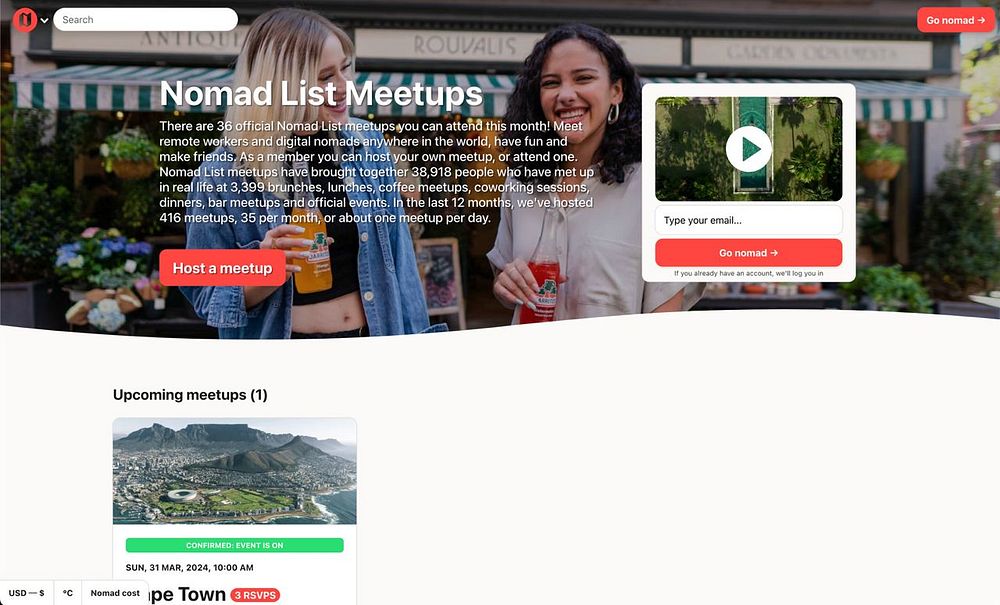
Task: Open the 3 RSVPS badge
Action: coord(255,595)
